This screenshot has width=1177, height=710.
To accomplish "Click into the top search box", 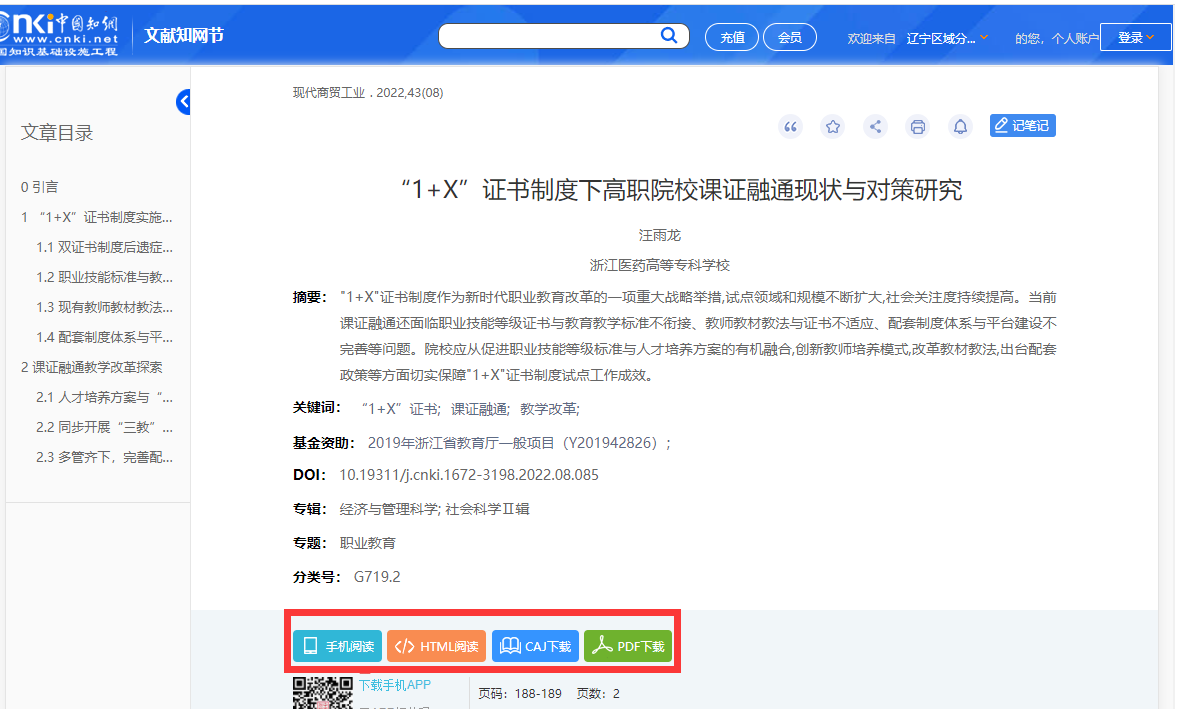I will (550, 36).
